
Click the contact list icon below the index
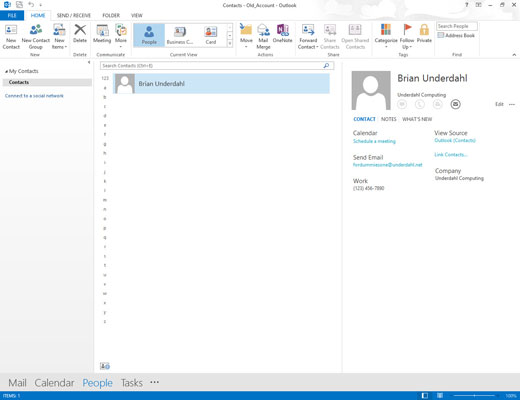105,366
